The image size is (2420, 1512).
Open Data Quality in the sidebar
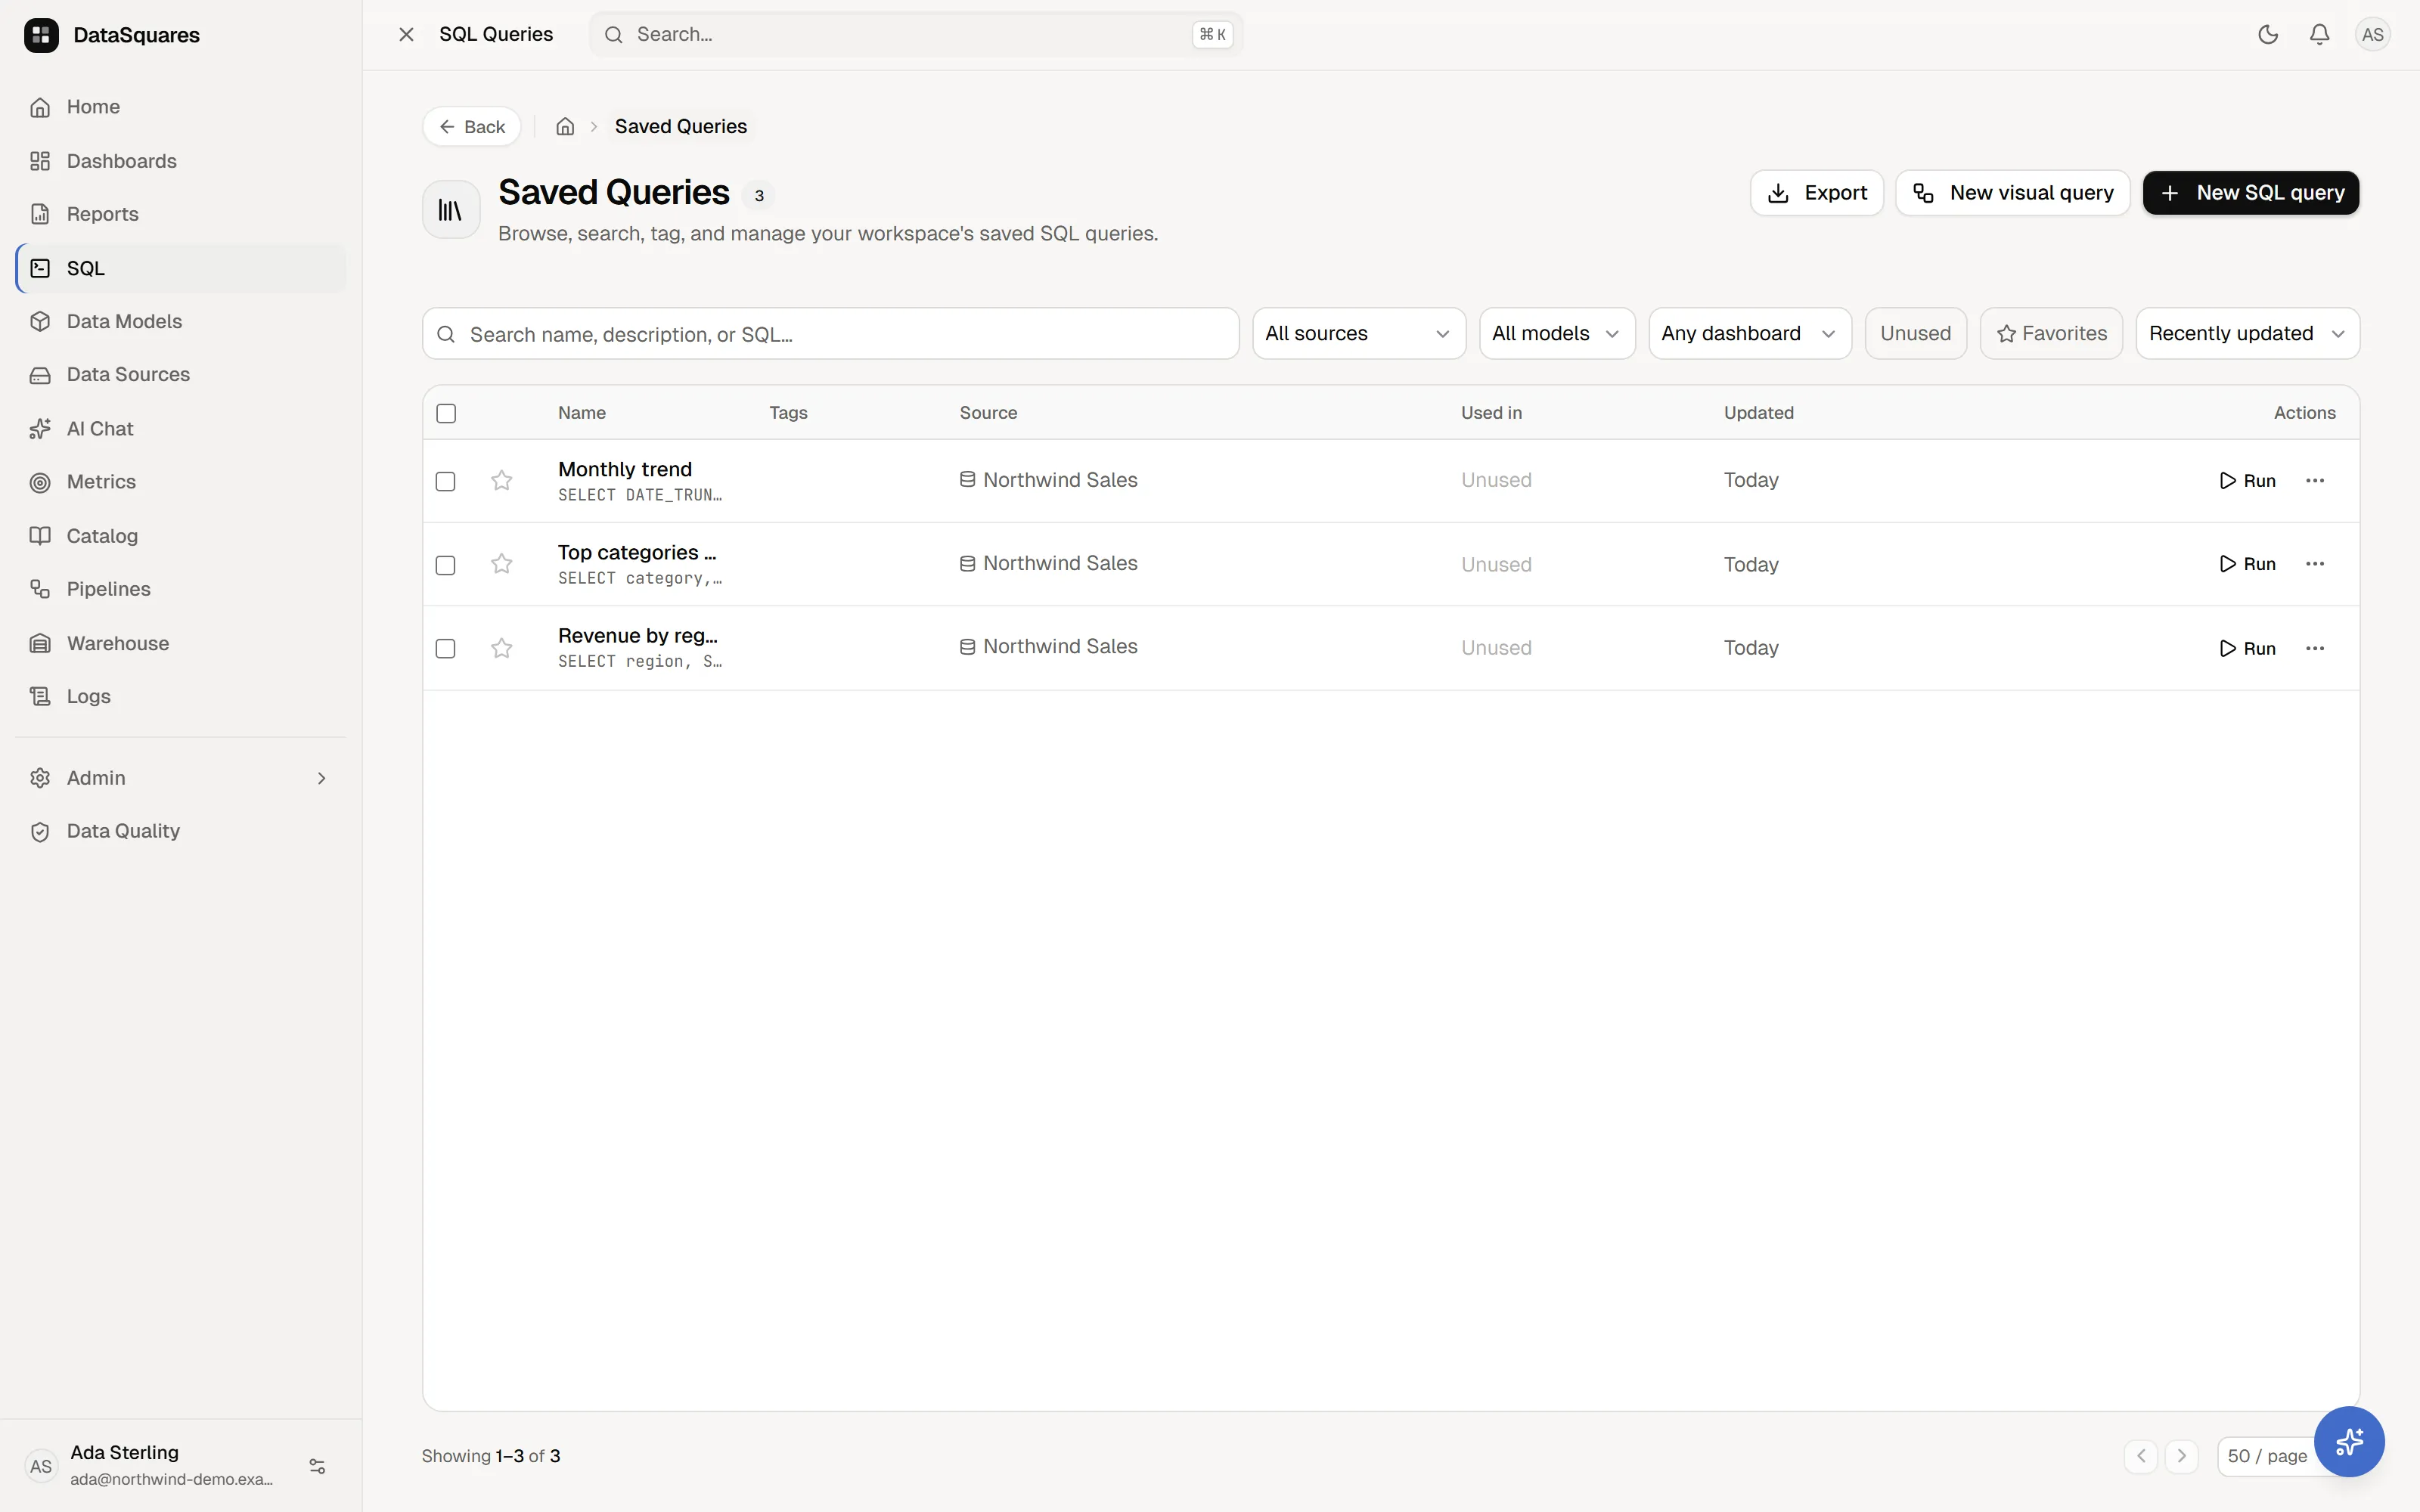180,831
